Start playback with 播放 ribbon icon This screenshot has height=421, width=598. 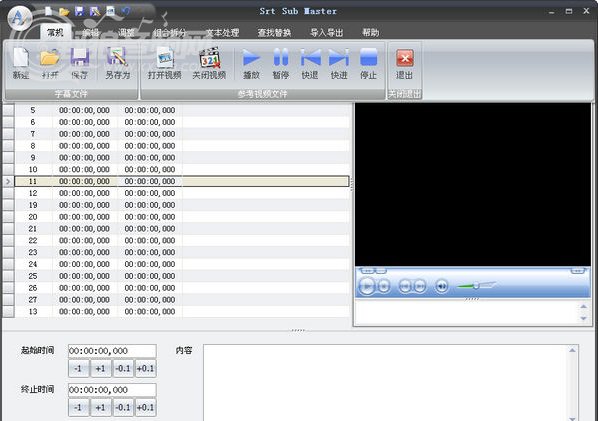click(251, 63)
